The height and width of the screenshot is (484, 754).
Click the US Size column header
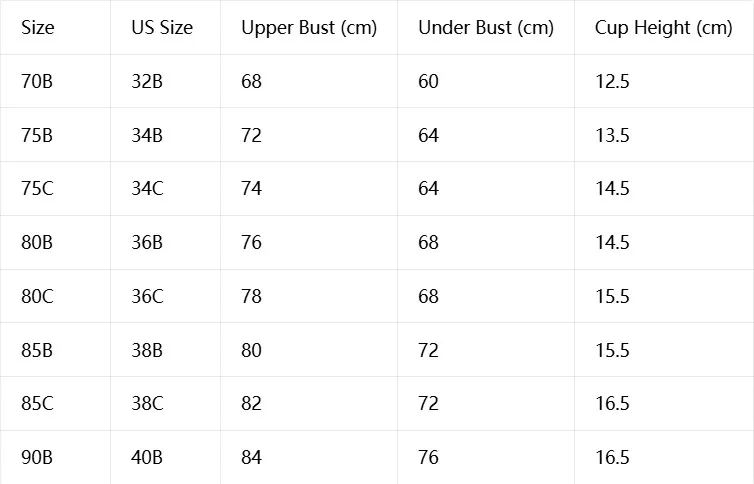162,27
